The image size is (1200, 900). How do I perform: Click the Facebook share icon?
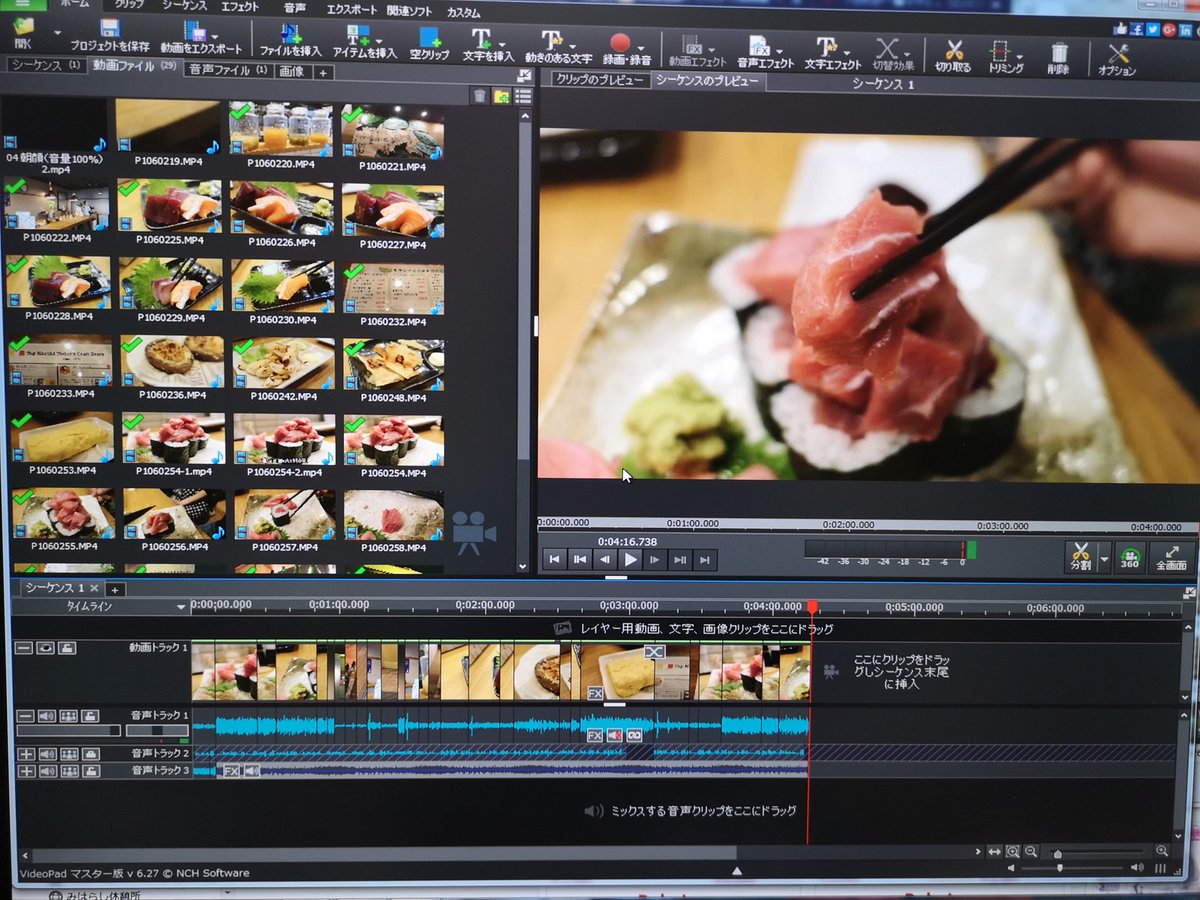[1136, 29]
